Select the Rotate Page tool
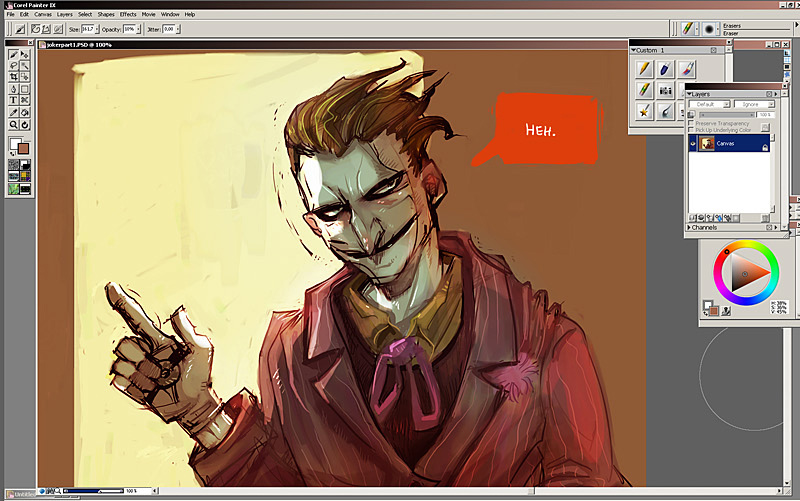 pos(24,124)
